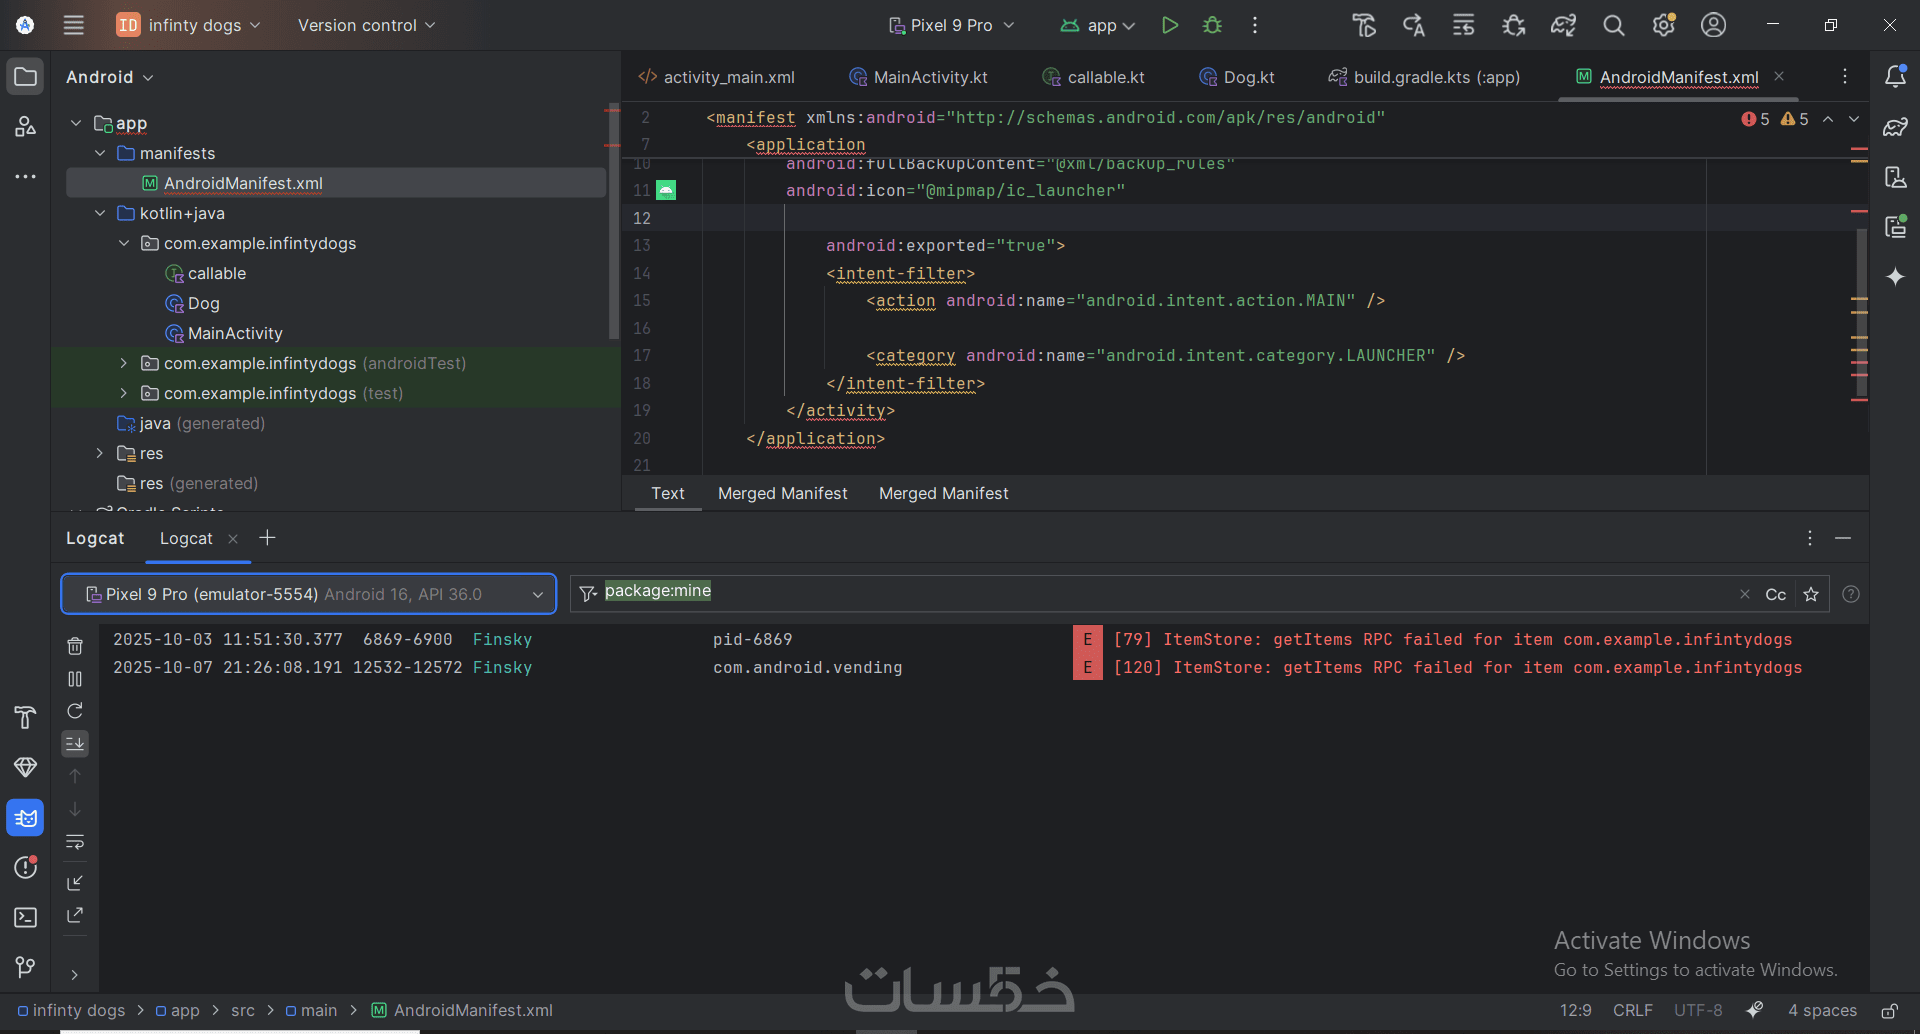Switch to MainActivity.kt tab
The image size is (1920, 1034).
918,77
